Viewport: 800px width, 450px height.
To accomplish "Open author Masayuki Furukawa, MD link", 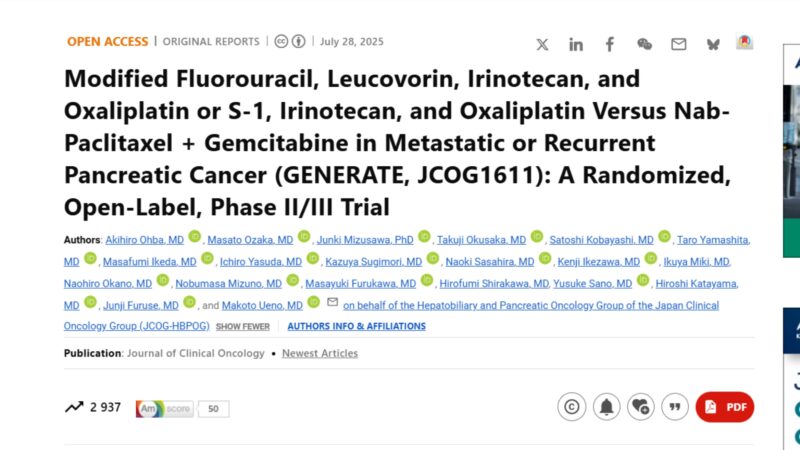I will tap(361, 284).
